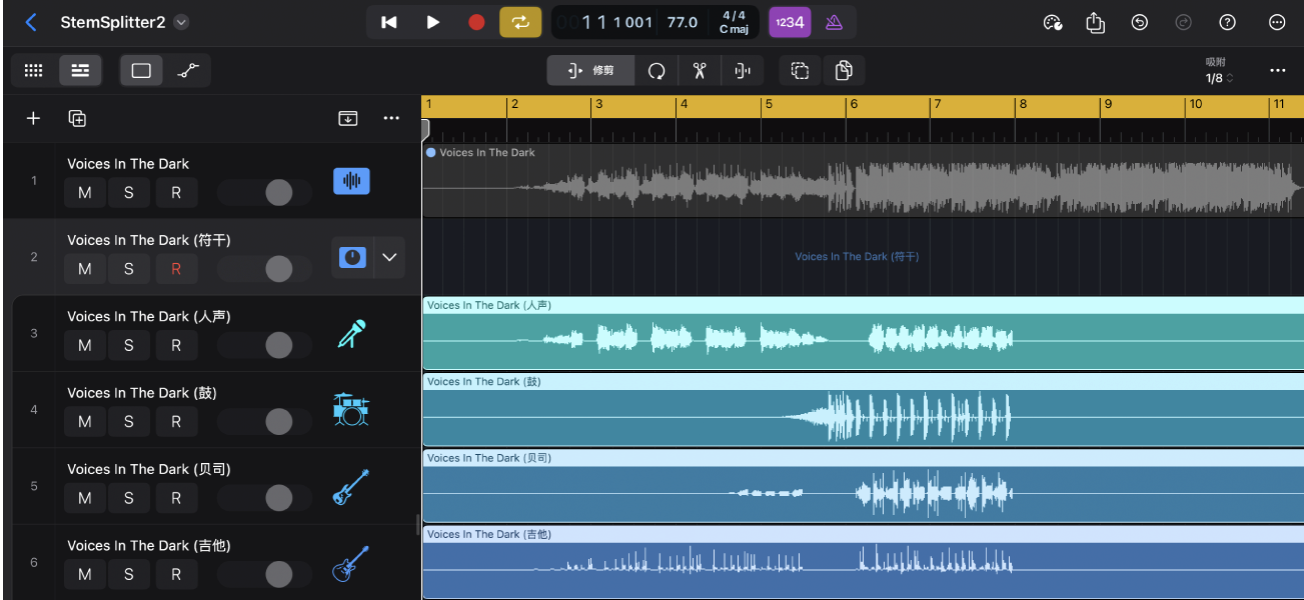
Task: Collapse the 符干 stem folder chevron
Action: click(389, 257)
